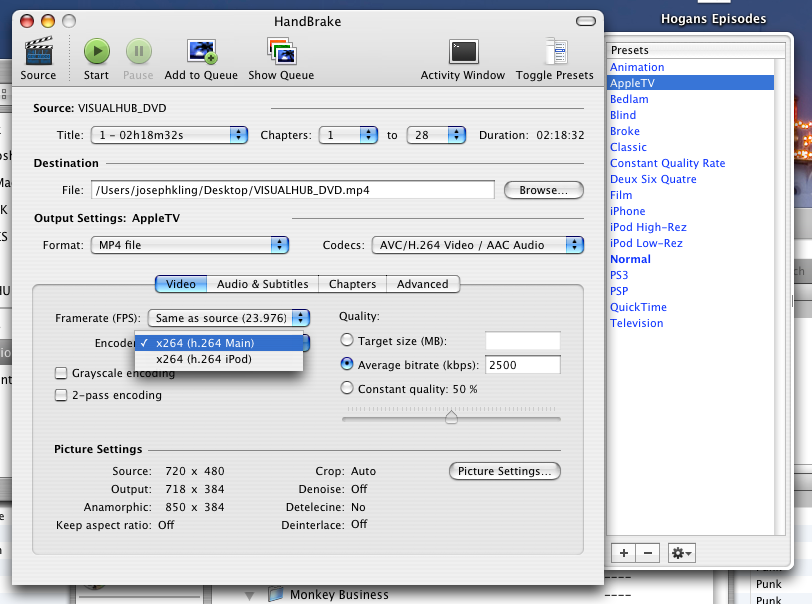Open the Title dropdown 1 - 02h18m32s
Viewport: 812px width, 604px height.
tap(169, 135)
